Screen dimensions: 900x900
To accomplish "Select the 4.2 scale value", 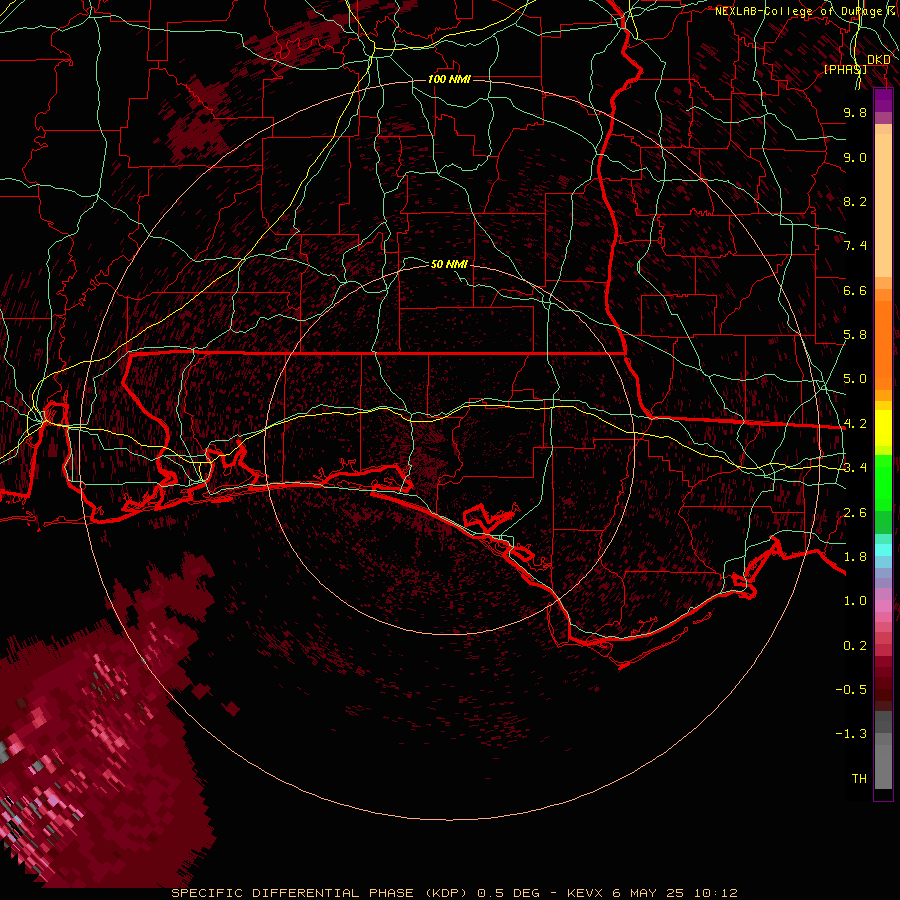I will coord(855,424).
